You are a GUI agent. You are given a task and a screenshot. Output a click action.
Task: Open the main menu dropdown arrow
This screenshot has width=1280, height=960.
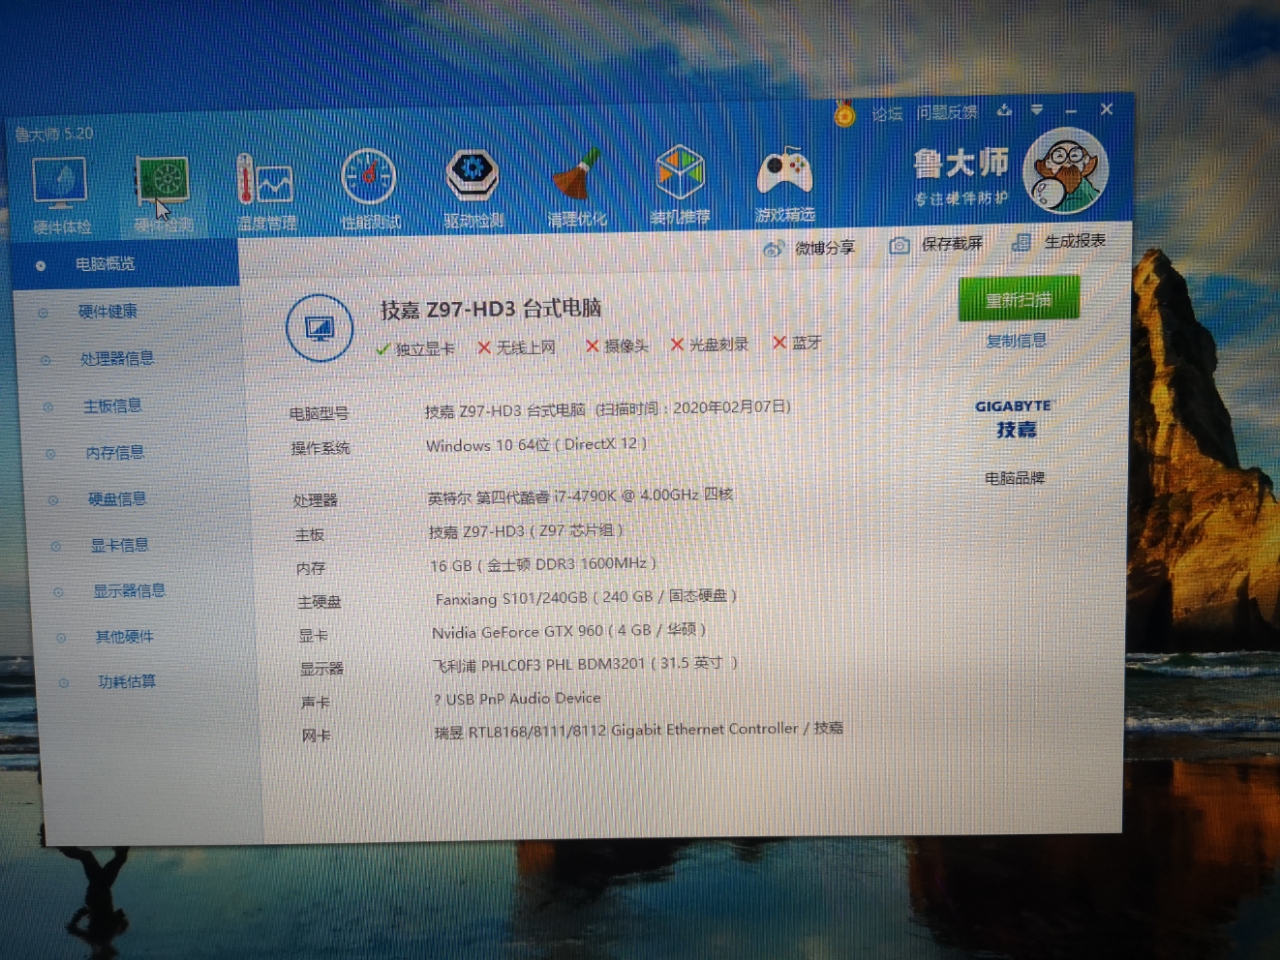tap(1037, 109)
